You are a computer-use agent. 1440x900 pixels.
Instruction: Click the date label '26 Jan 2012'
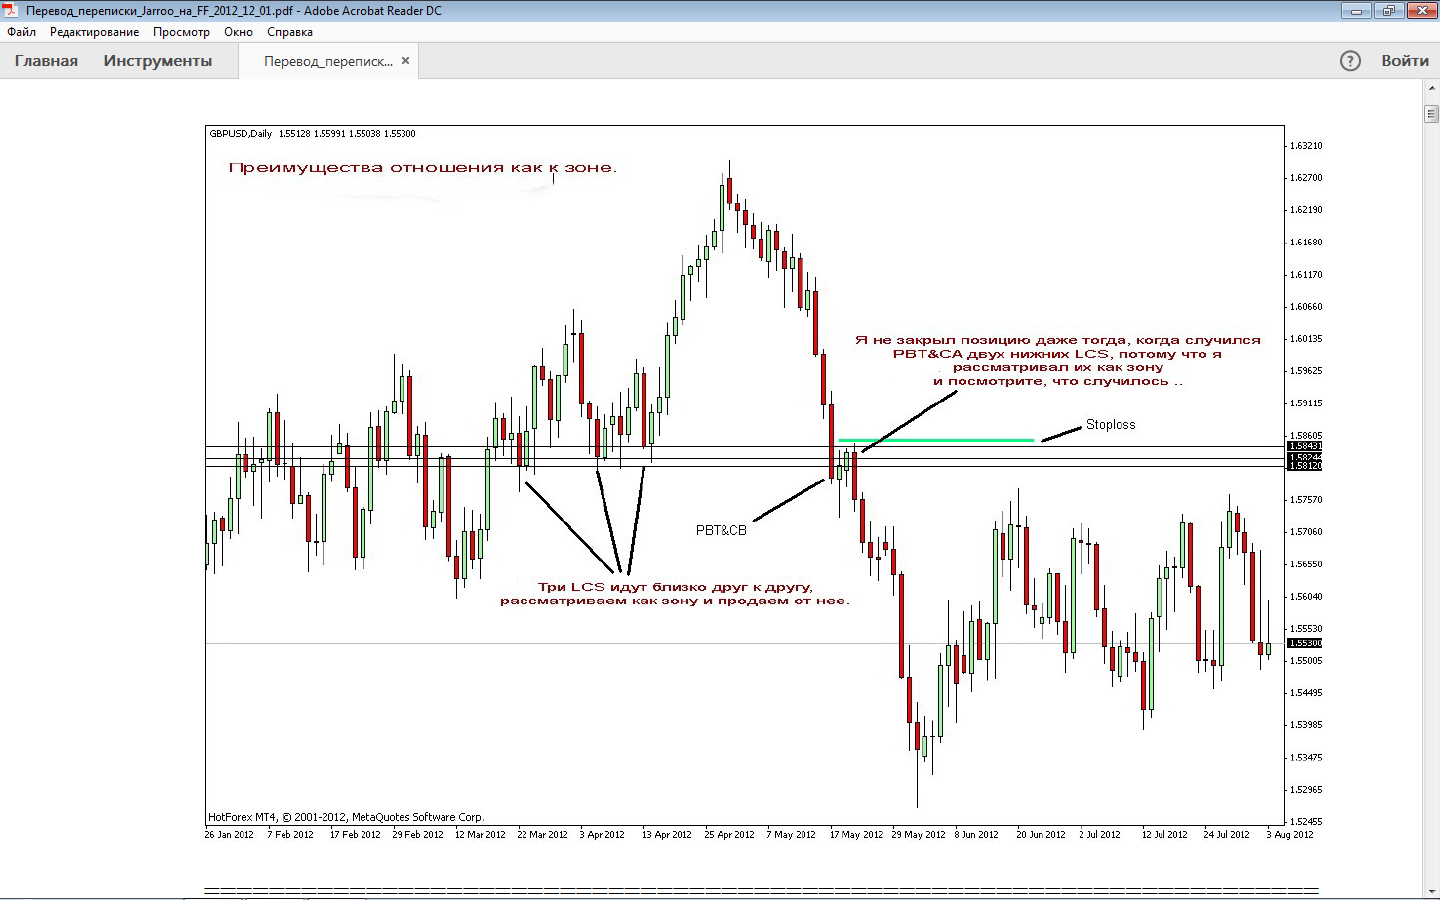pos(229,834)
